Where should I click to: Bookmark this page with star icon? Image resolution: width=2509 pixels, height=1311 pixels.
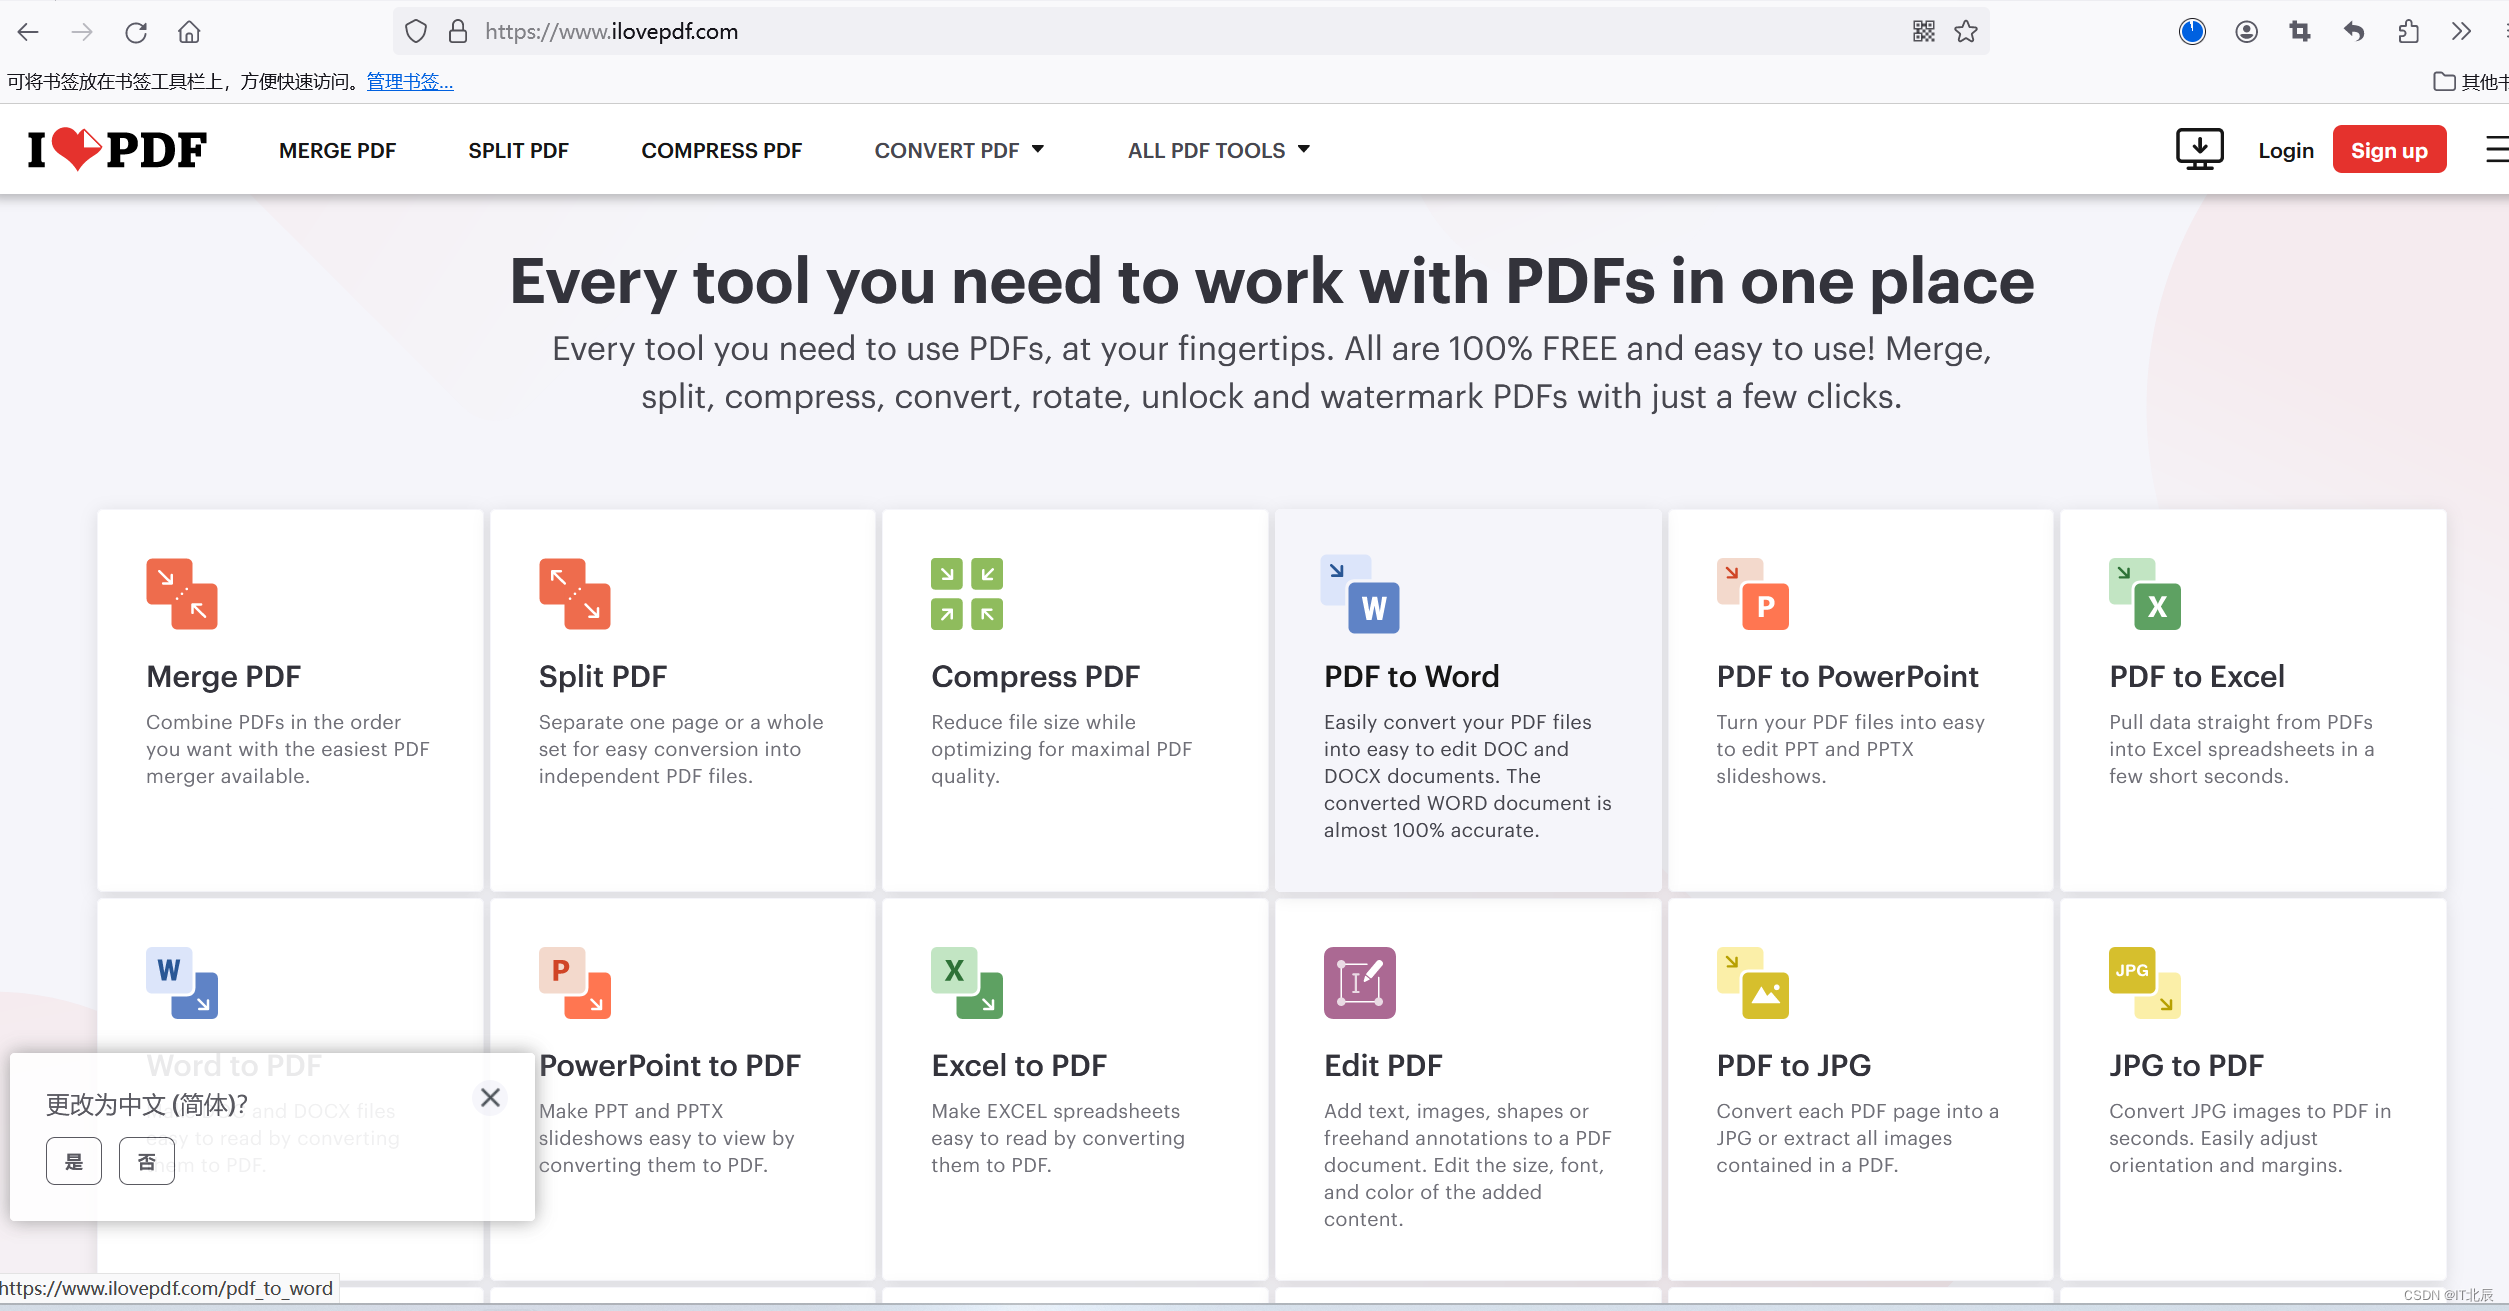coord(1966,31)
